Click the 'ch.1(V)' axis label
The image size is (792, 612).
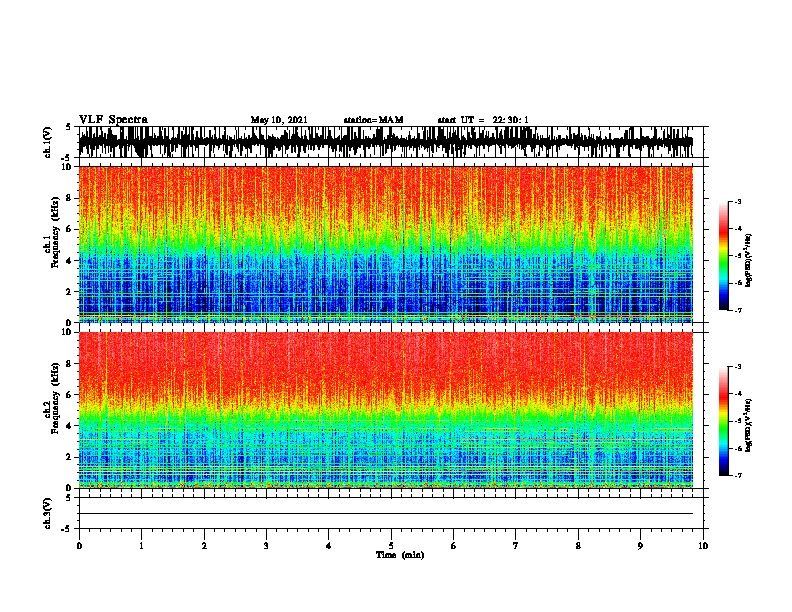(47, 142)
